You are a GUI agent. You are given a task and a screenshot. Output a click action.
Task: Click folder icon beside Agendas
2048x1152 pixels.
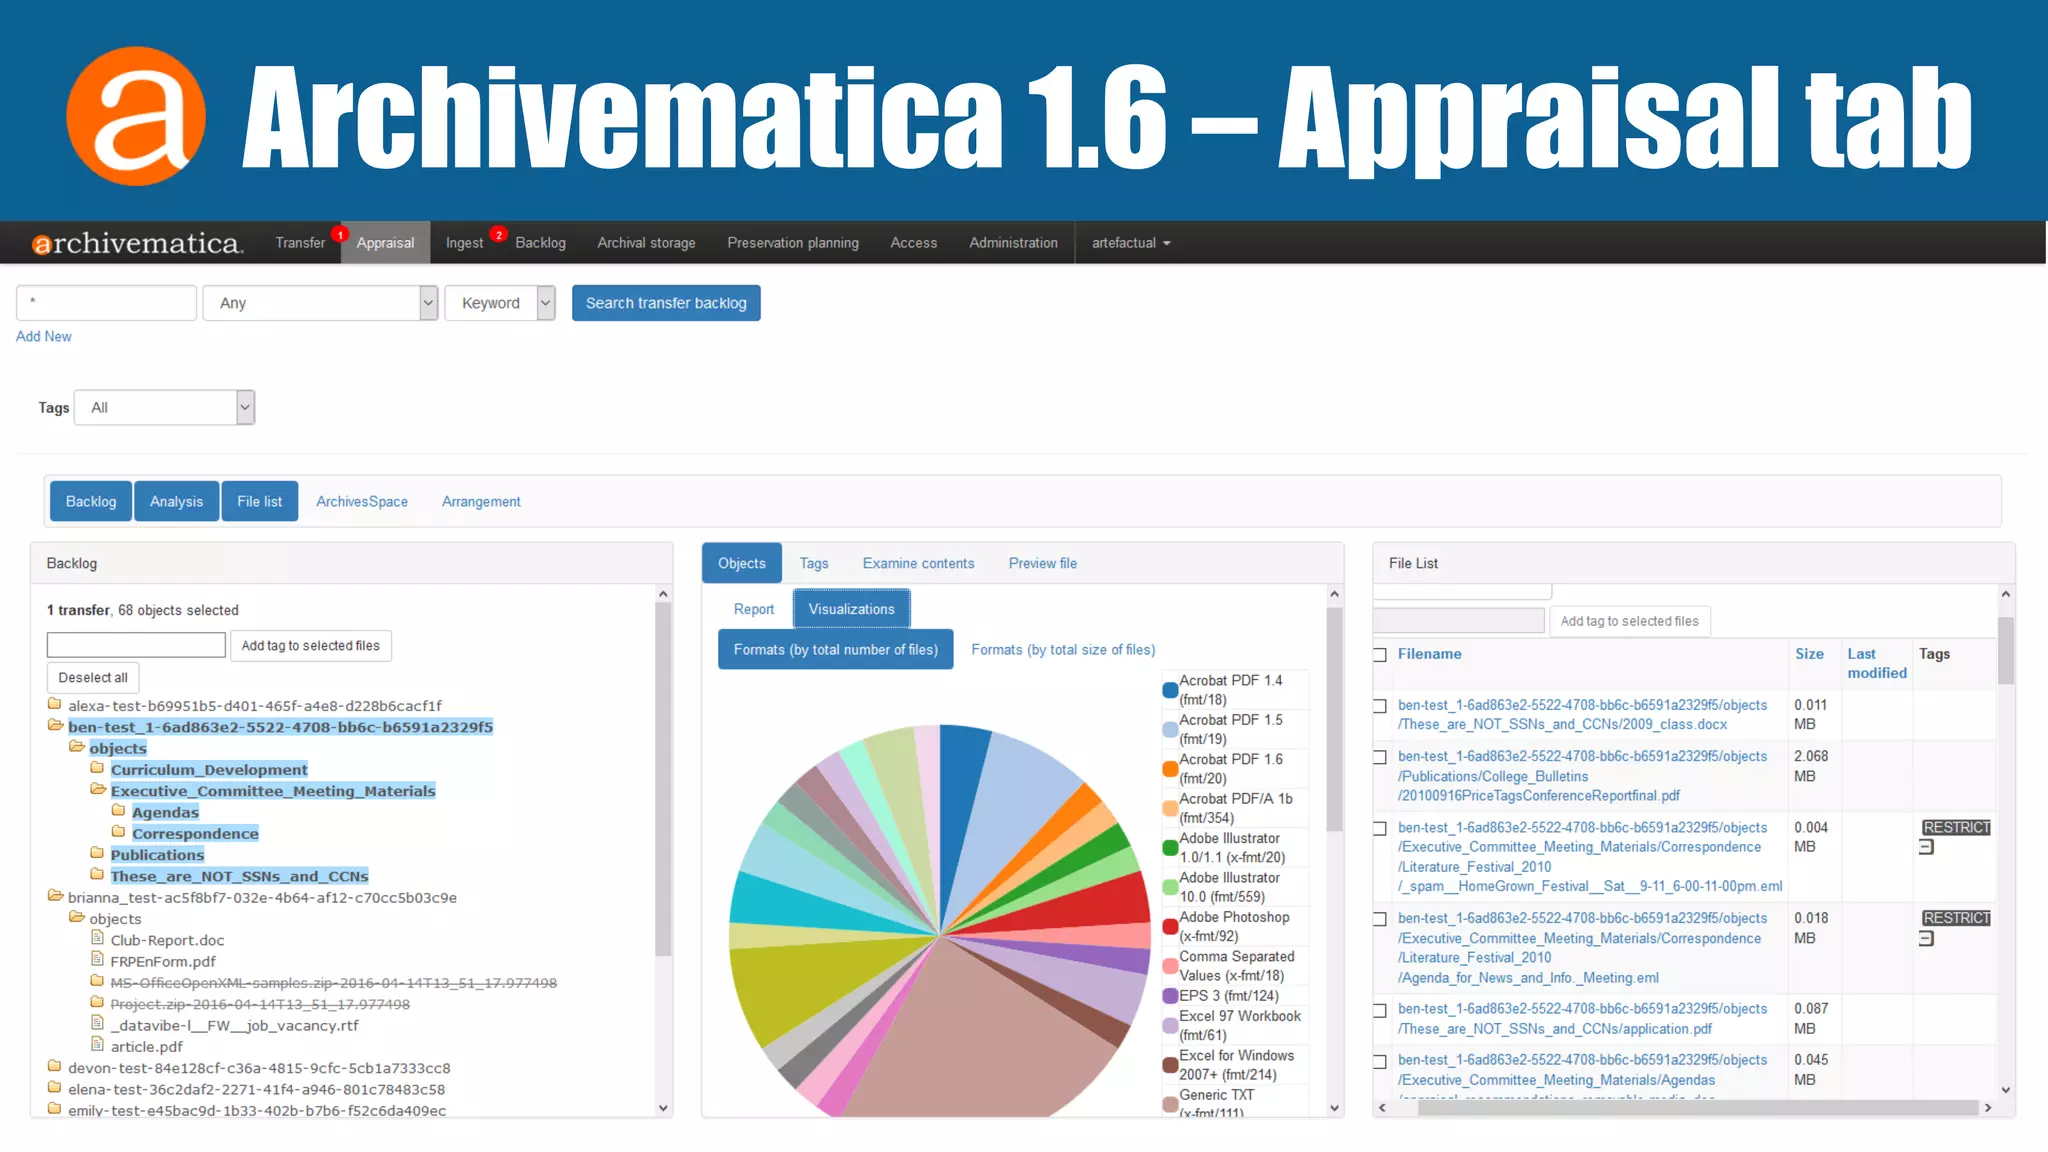click(118, 811)
